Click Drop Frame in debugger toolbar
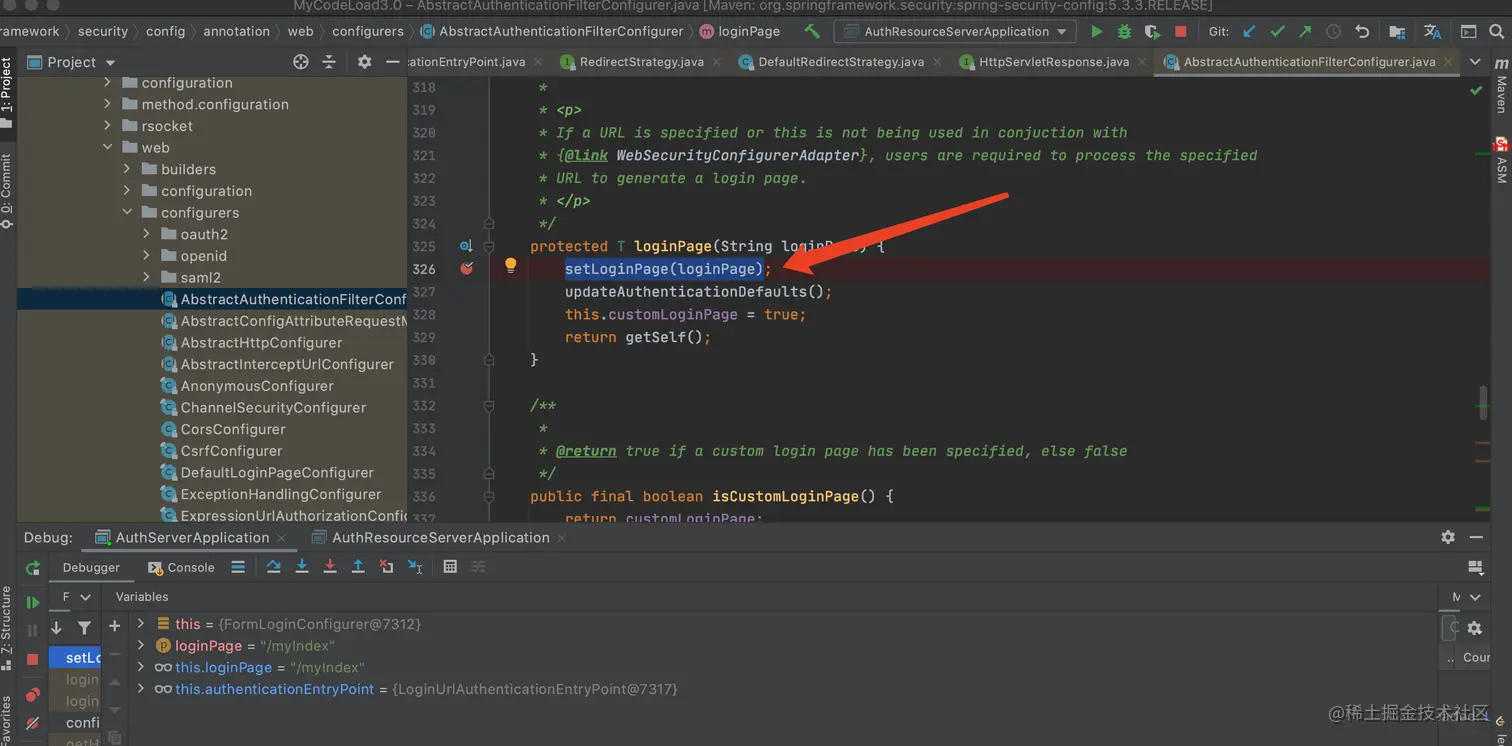 point(386,567)
